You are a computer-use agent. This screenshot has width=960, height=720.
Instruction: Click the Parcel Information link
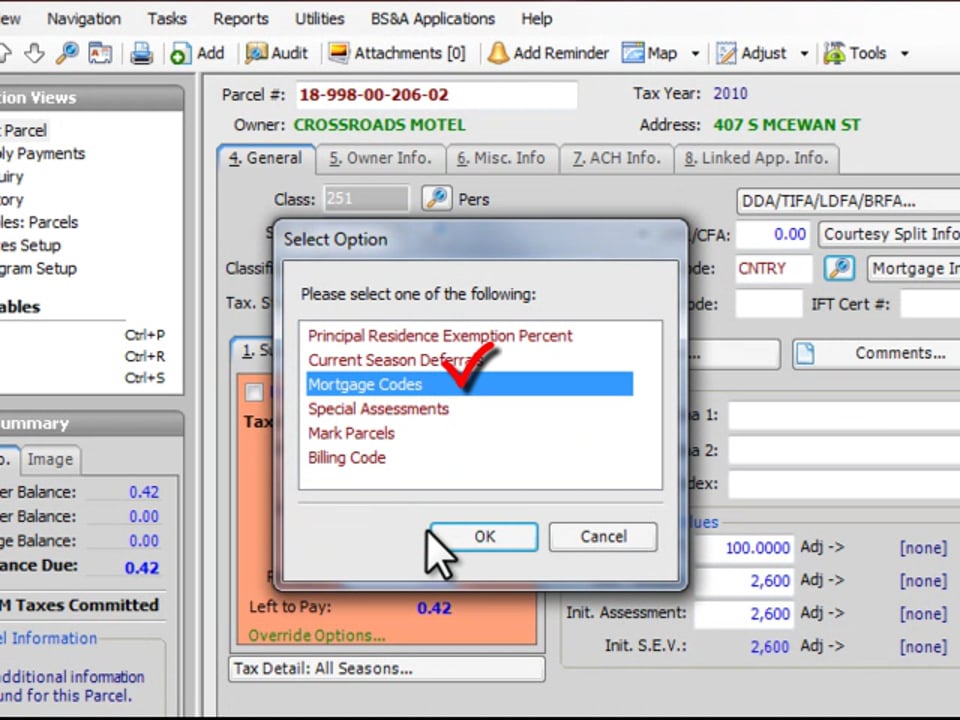point(48,638)
